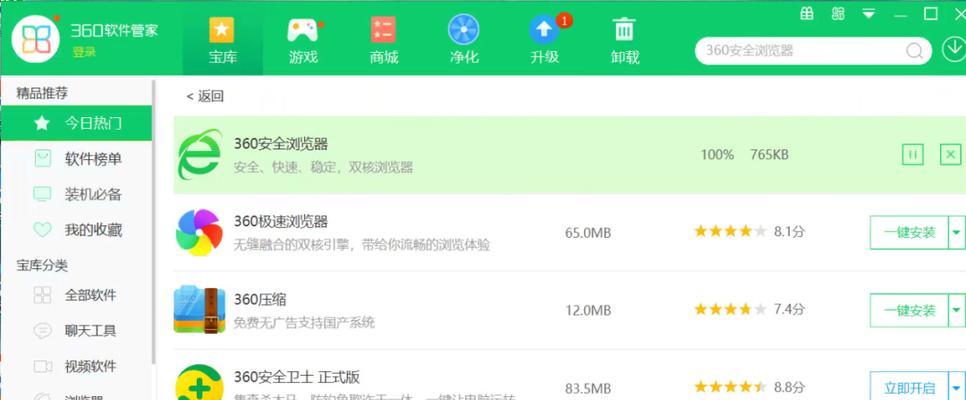Open the 卸载 tab with trash icon
Screen dimensions: 966x400
(x=625, y=40)
